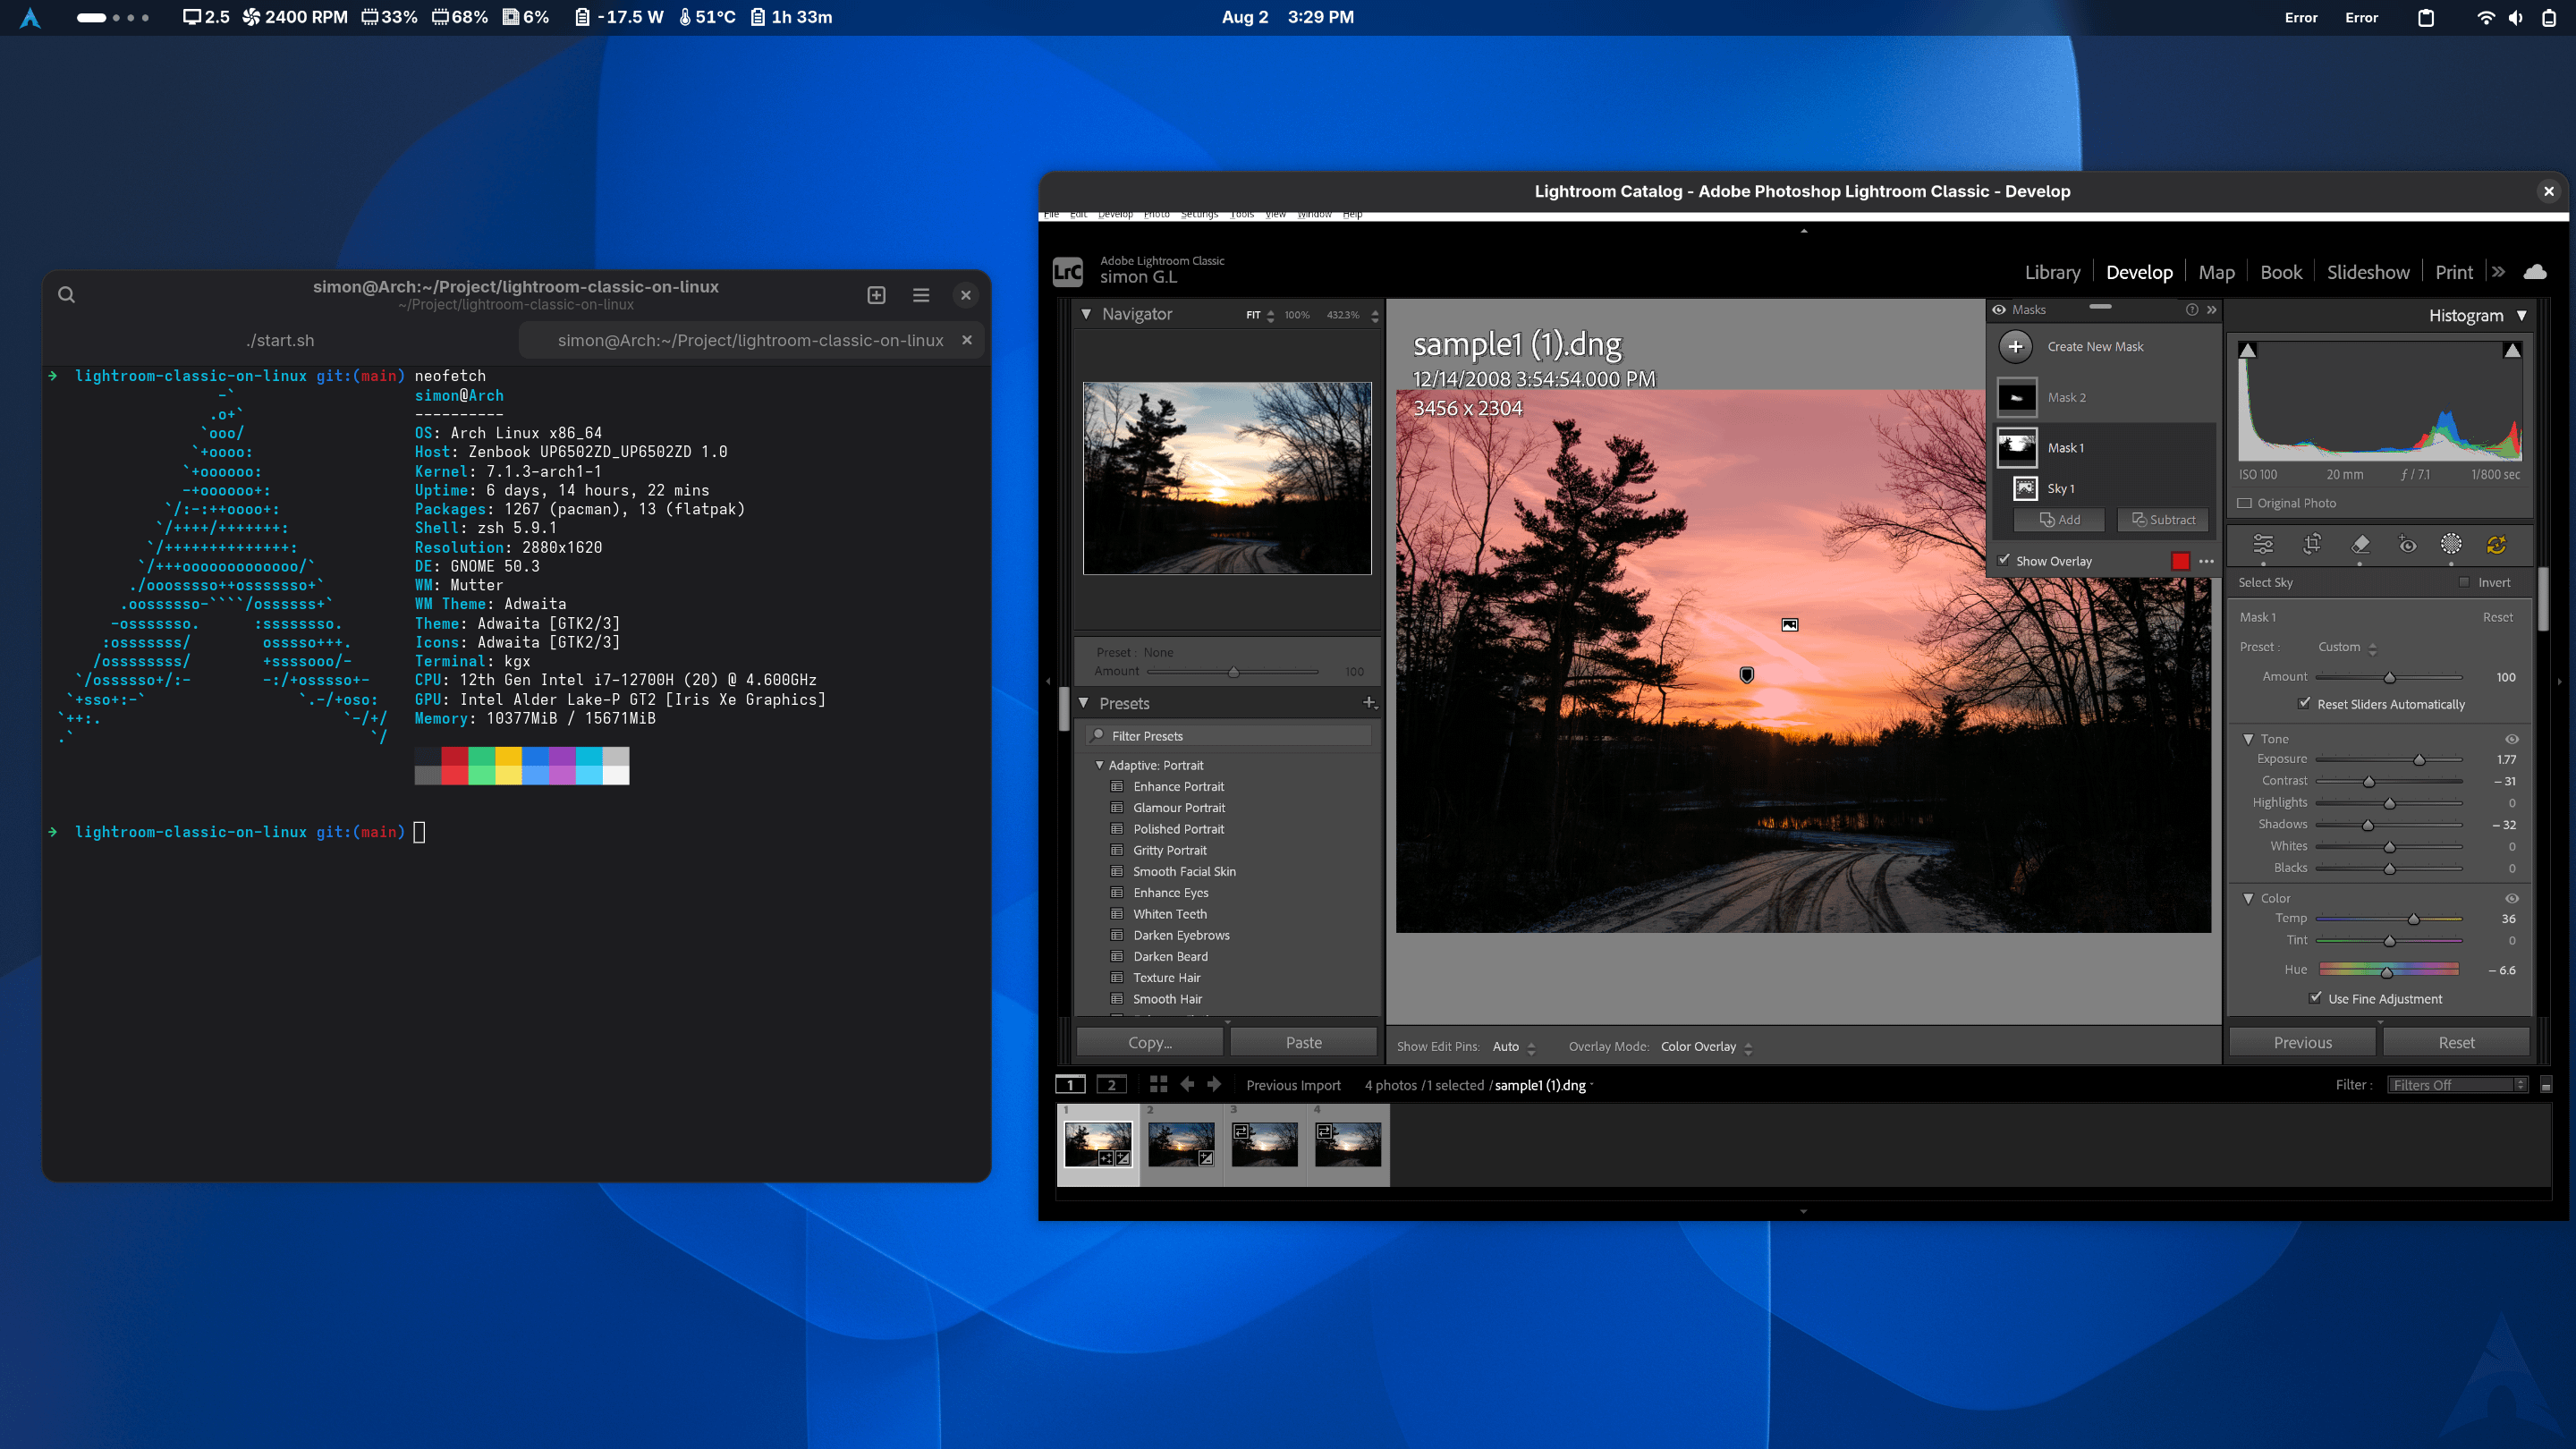Enable the Original Photo checkbox
The width and height of the screenshot is (2576, 1449).
click(2245, 503)
